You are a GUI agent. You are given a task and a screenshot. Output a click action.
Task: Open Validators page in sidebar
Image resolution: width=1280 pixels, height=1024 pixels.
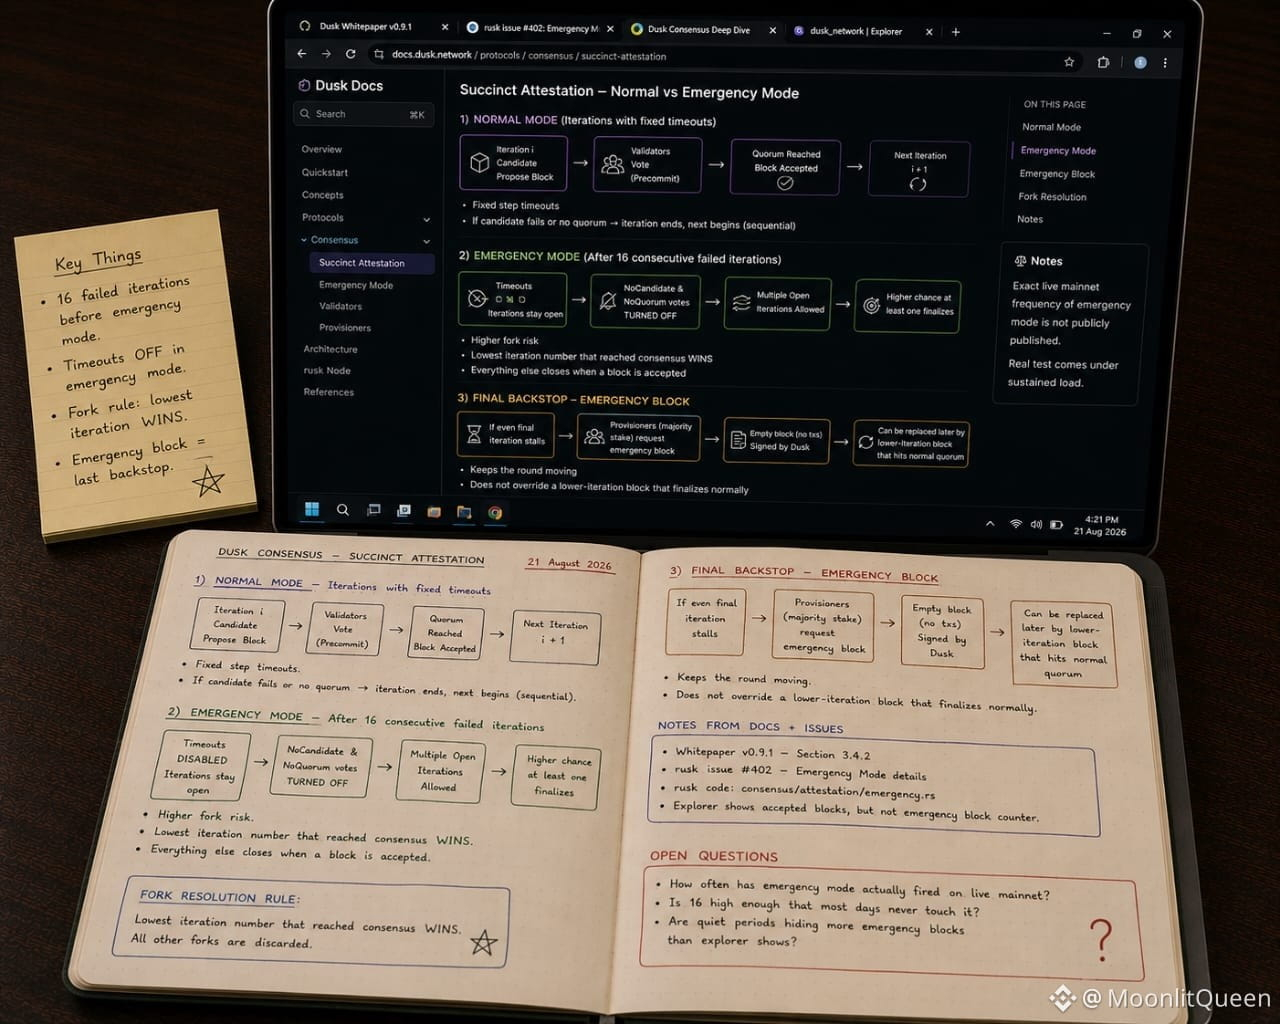point(341,306)
